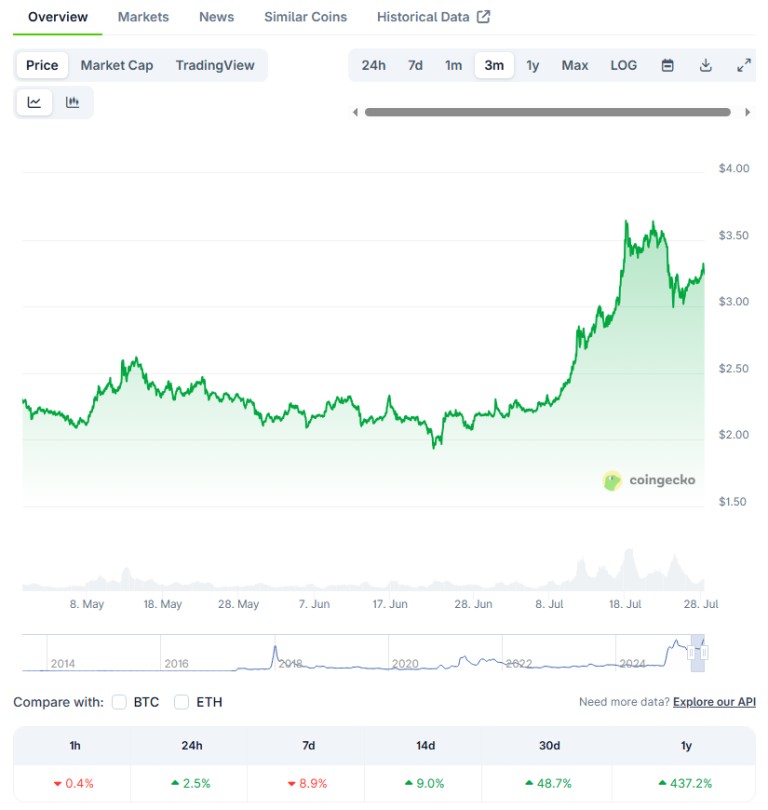Click the left arrow beside chart scrollbar
Viewport: 768px width, 810px height.
(355, 112)
